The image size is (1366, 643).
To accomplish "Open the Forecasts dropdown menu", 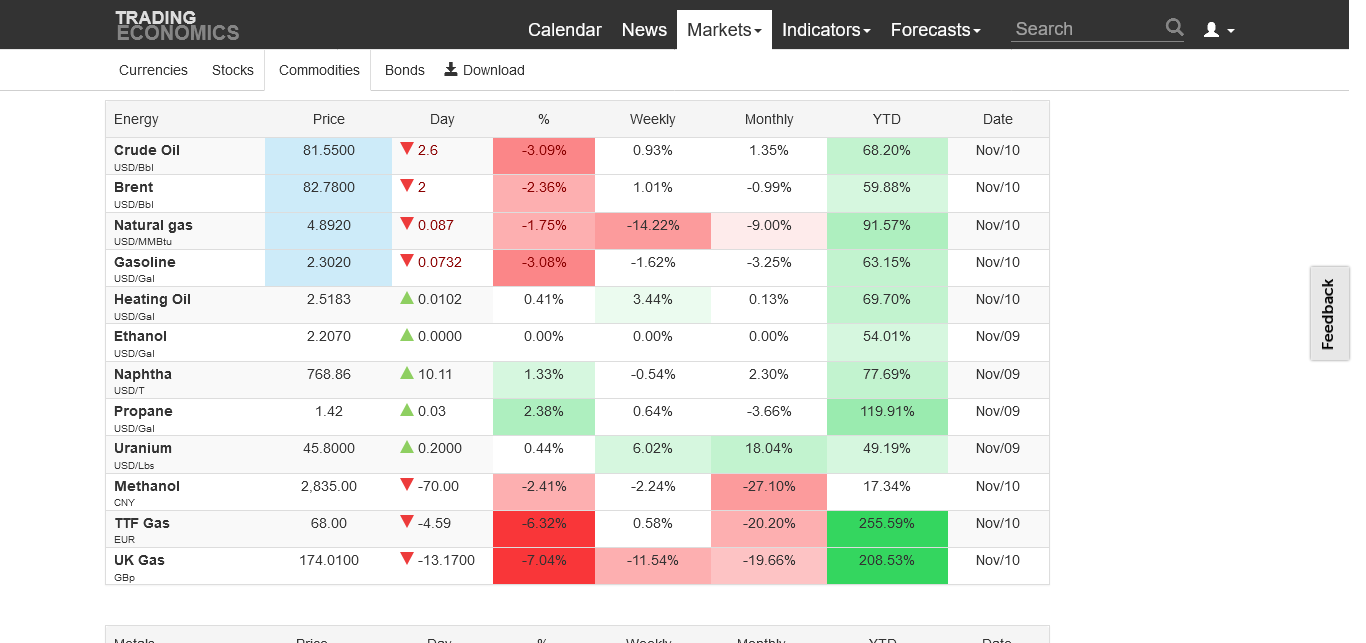I will point(935,30).
